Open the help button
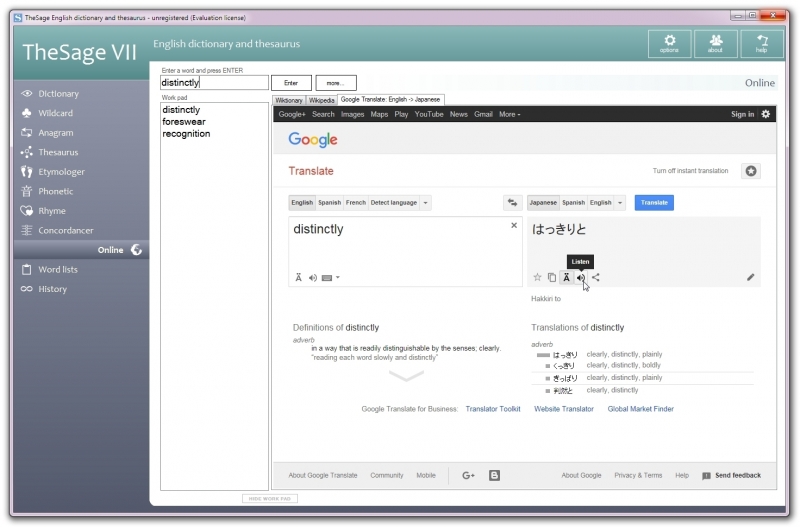This screenshot has width=800, height=527. [762, 44]
